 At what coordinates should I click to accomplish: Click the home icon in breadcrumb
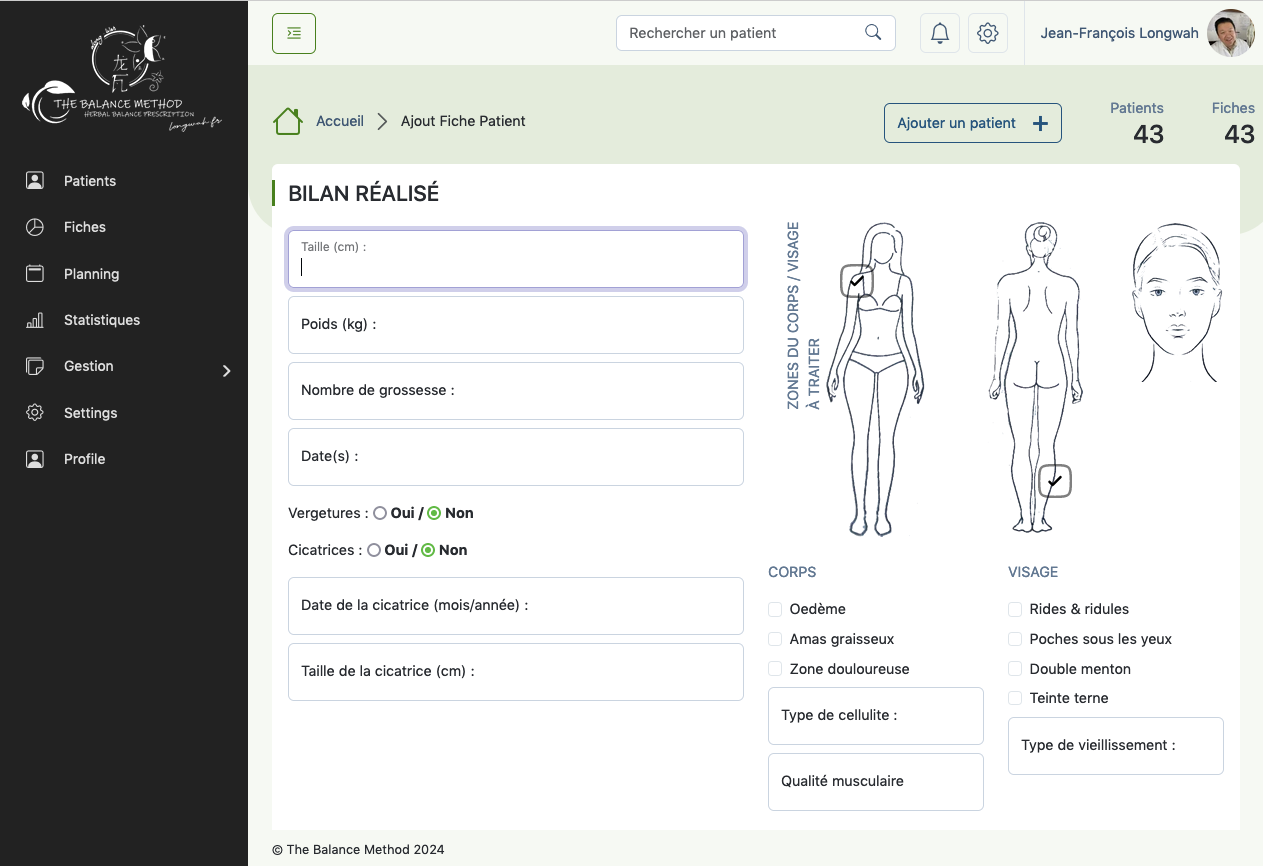288,121
